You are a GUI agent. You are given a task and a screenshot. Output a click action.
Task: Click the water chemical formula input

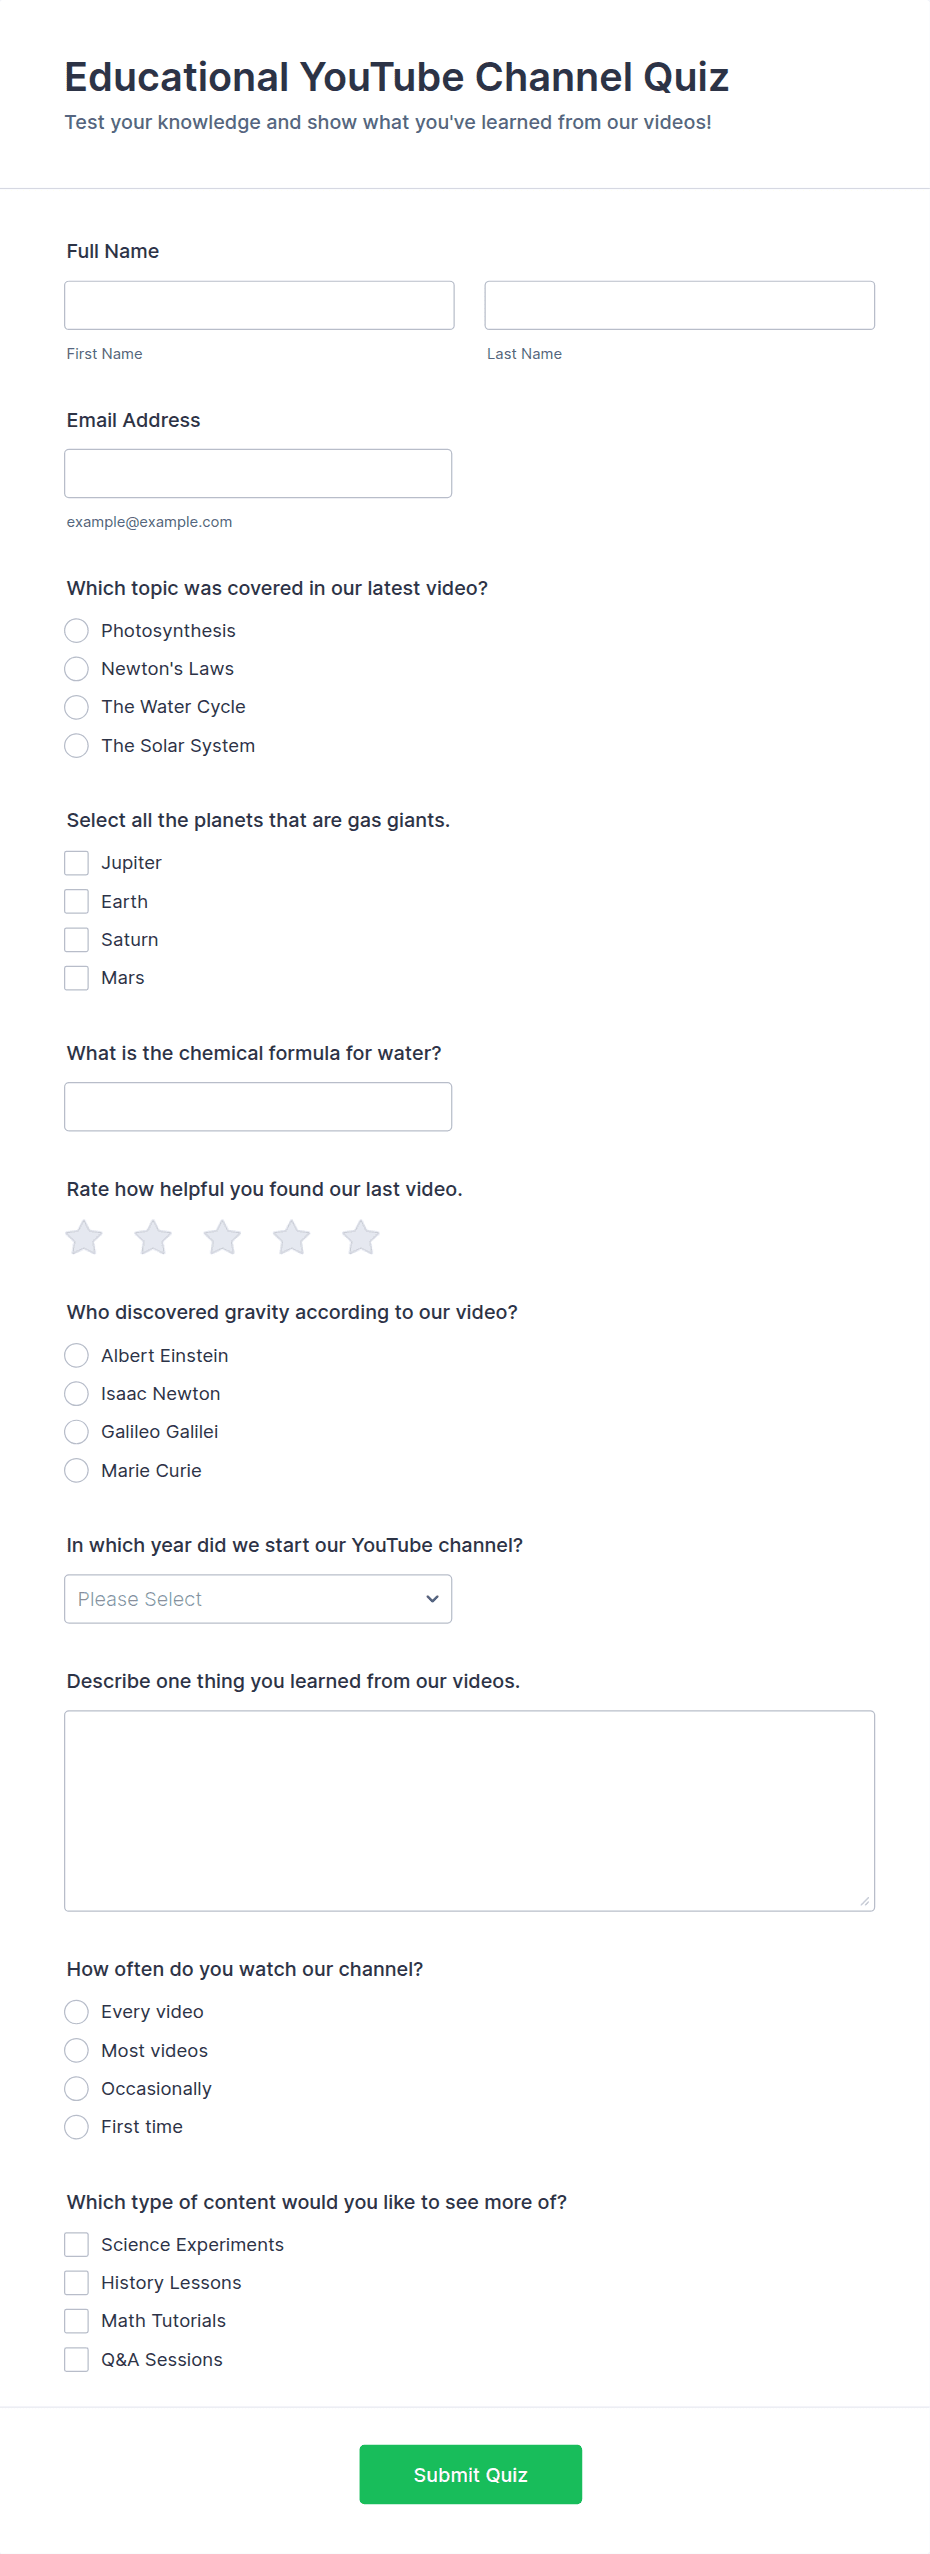(x=258, y=1107)
